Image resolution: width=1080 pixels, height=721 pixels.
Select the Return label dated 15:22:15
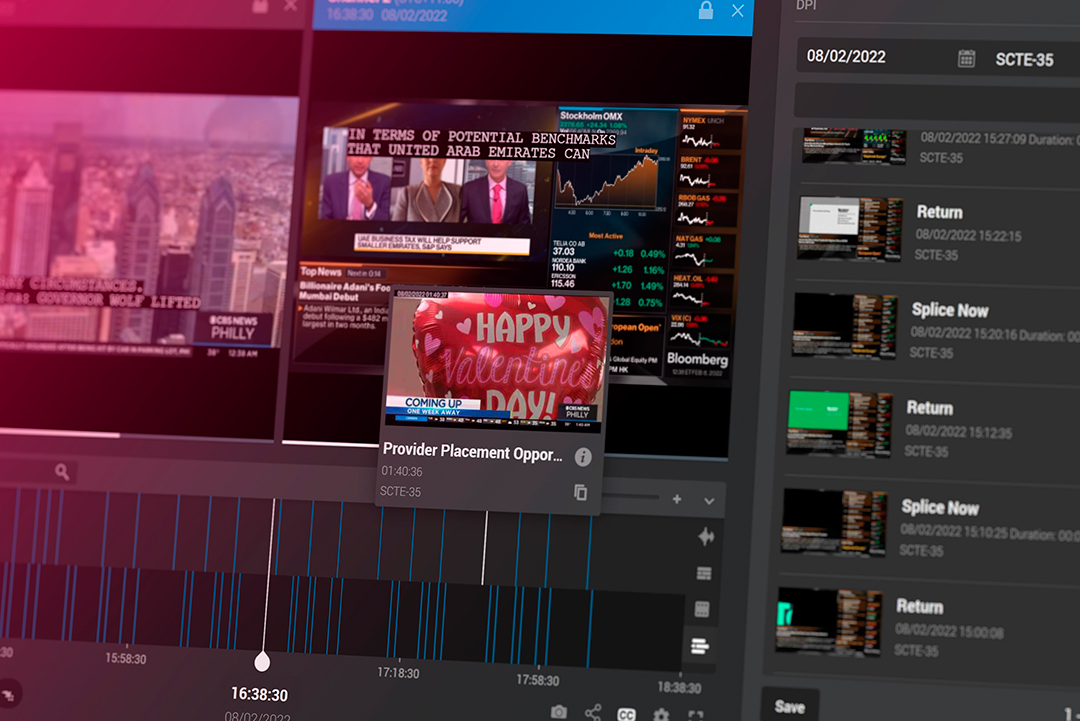pos(939,212)
